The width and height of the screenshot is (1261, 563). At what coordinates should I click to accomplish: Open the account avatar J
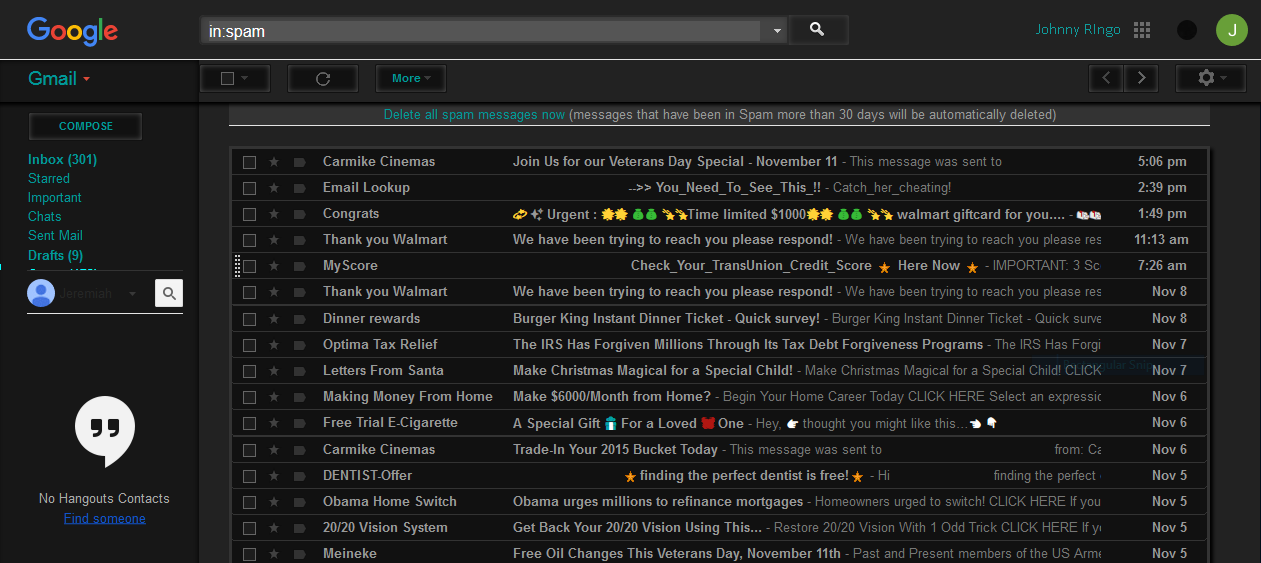point(1232,30)
